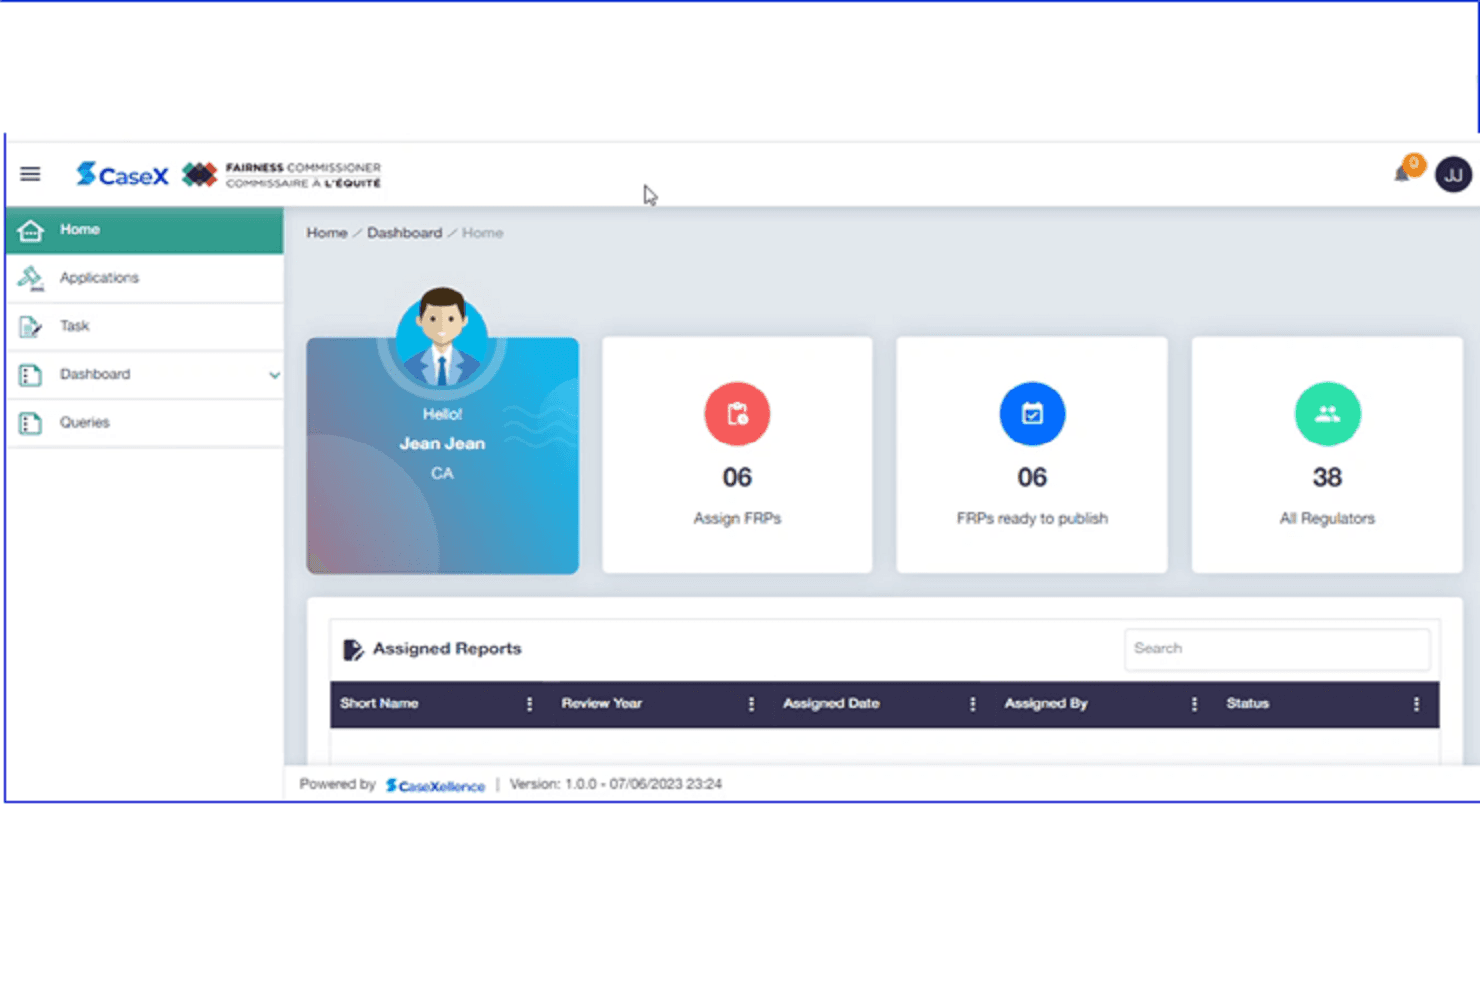Click the blue FRPs ready to publish icon
This screenshot has width=1480, height=987.
[1032, 414]
